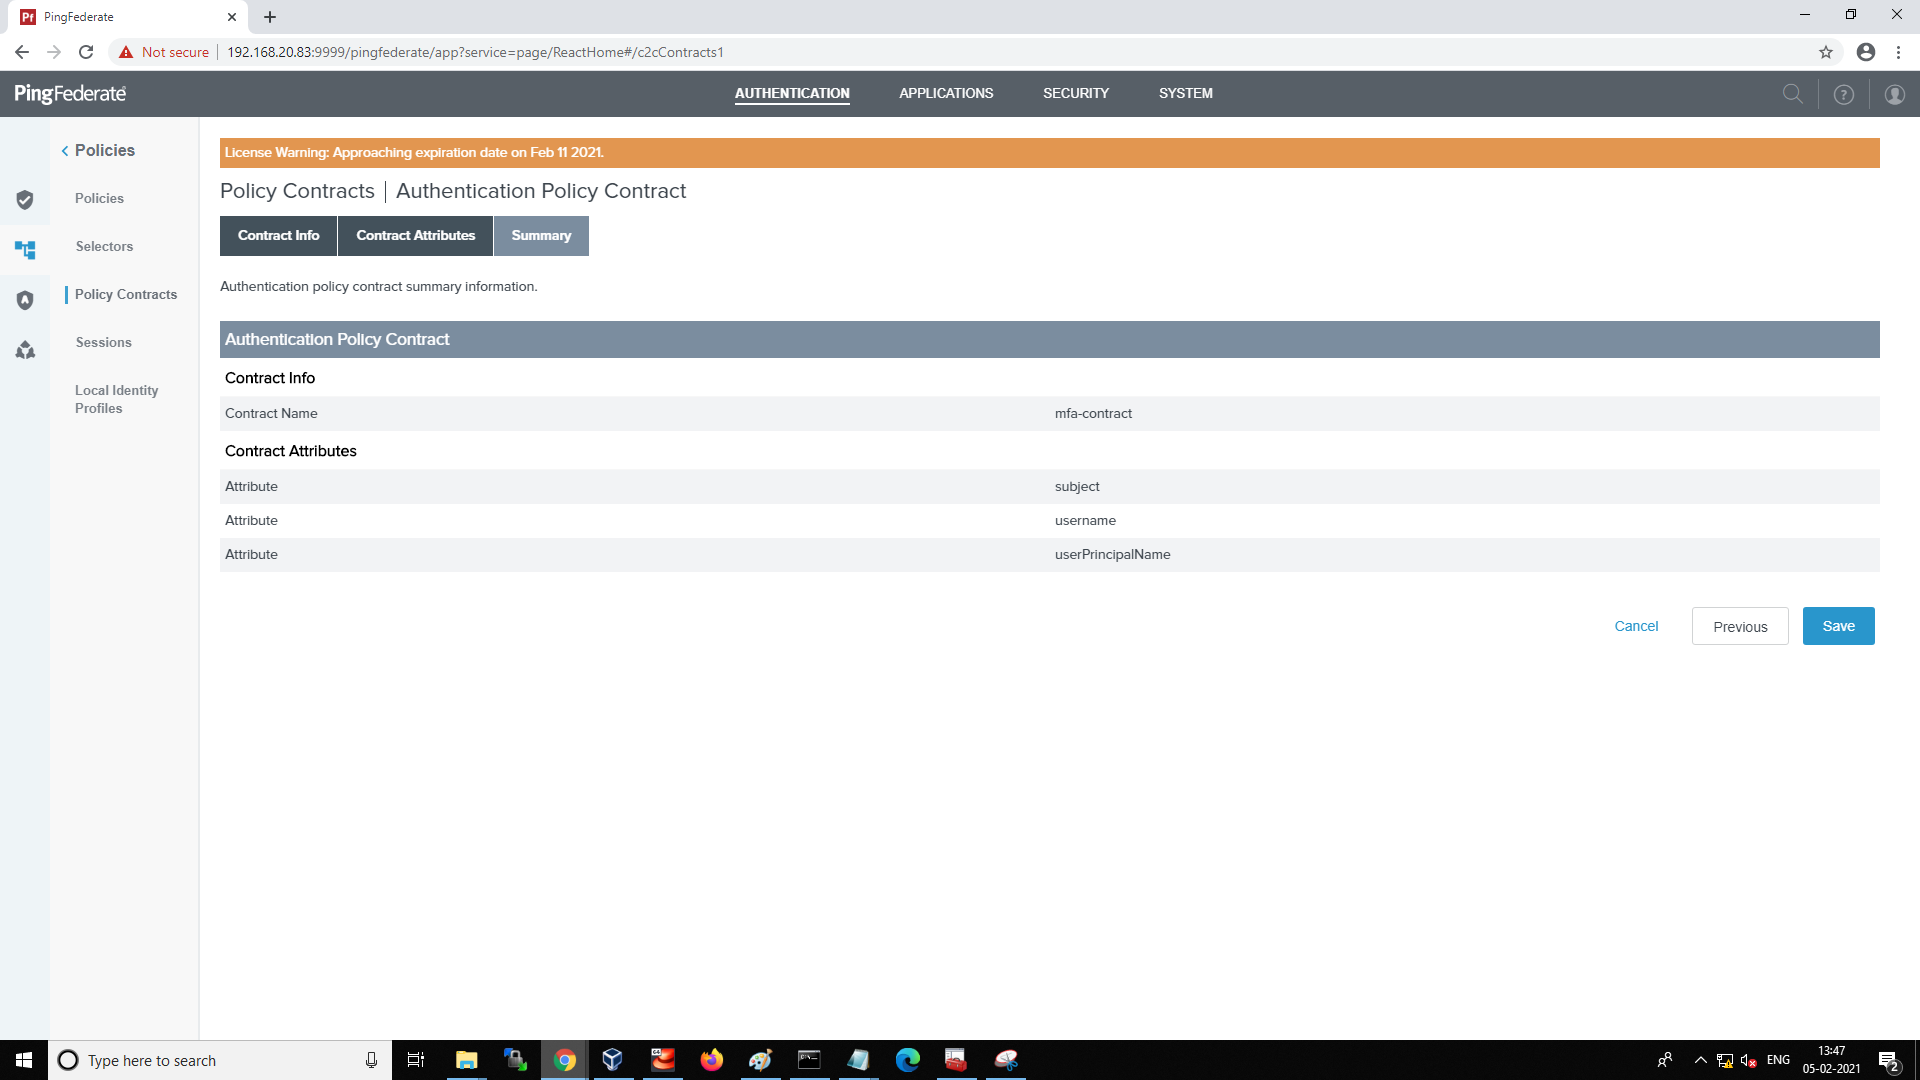Open the notification center icon

pos(1889,1061)
